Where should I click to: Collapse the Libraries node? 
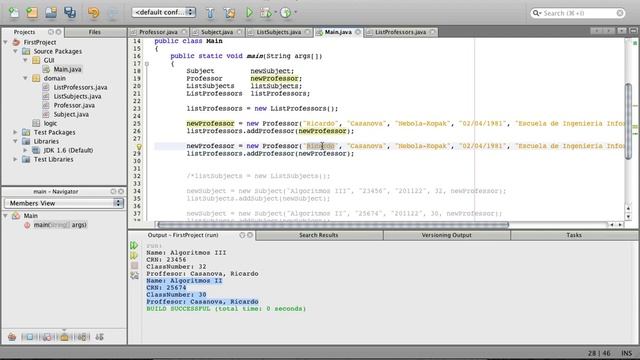(16, 141)
